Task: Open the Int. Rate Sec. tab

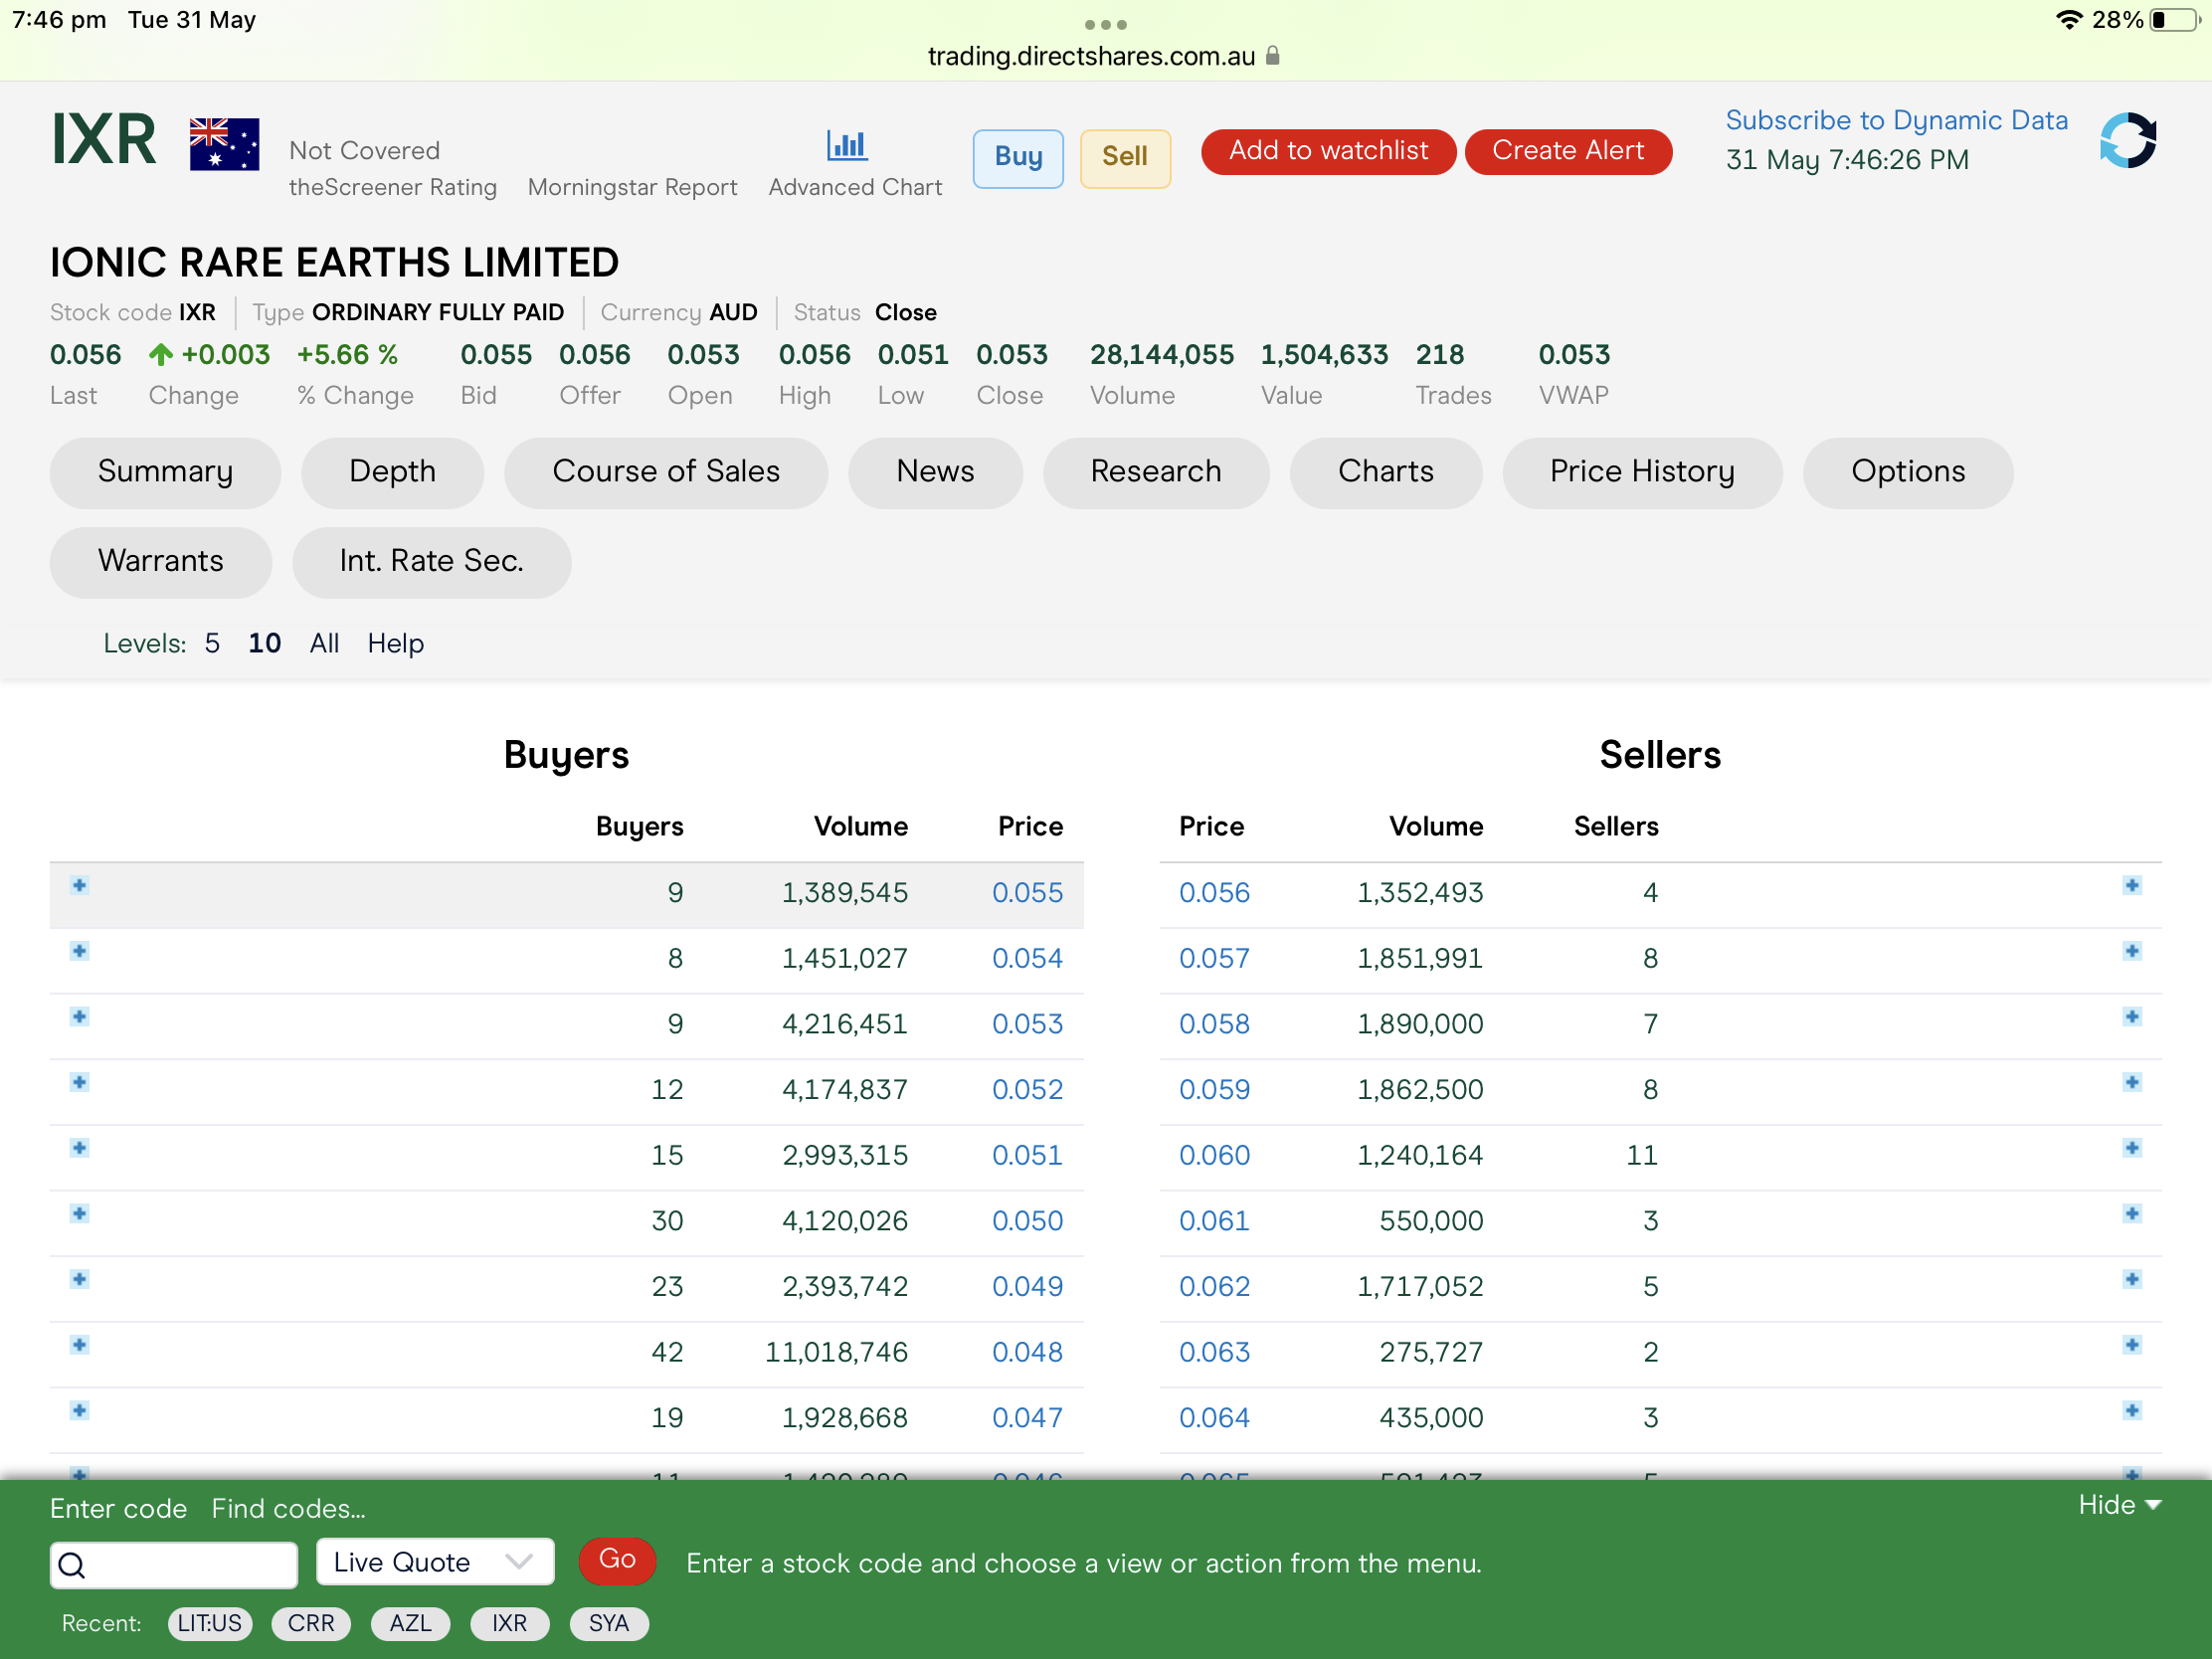Action: 432,562
